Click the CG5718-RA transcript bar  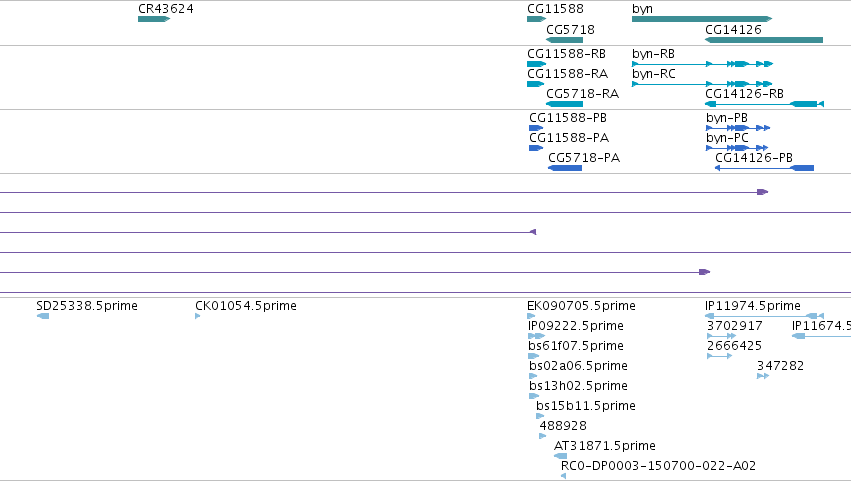click(564, 104)
